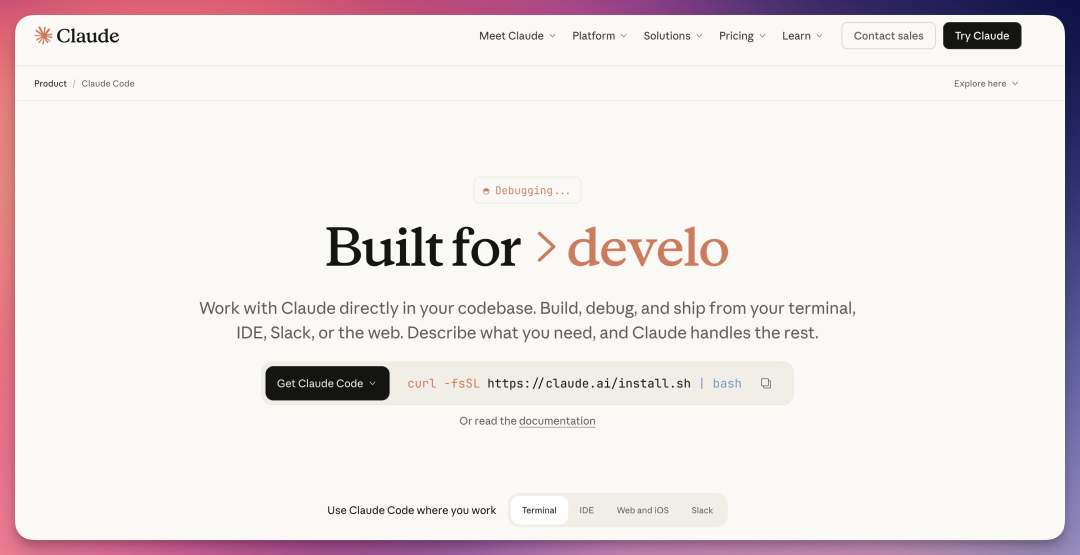
Task: Expand the Platform dropdown
Action: tap(599, 36)
